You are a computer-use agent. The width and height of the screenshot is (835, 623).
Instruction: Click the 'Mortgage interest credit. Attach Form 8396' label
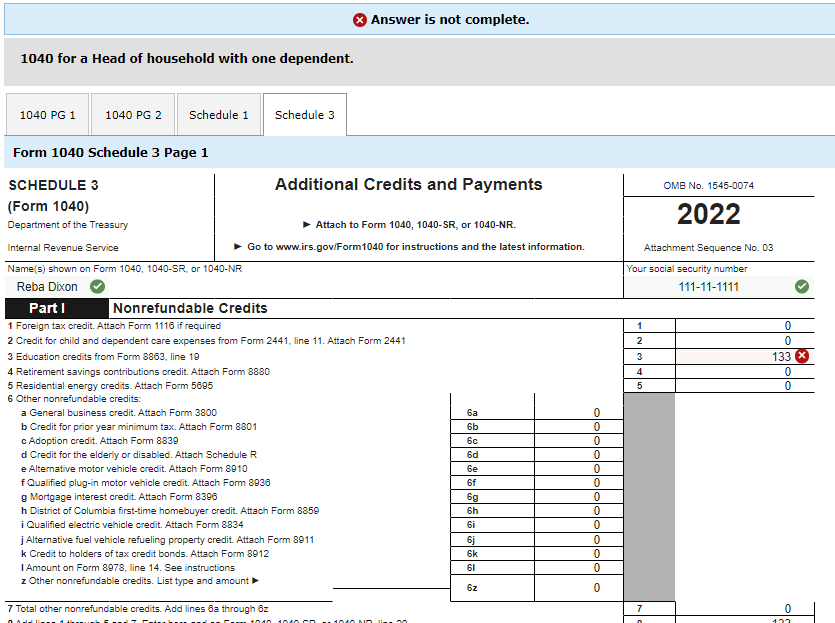click(124, 497)
